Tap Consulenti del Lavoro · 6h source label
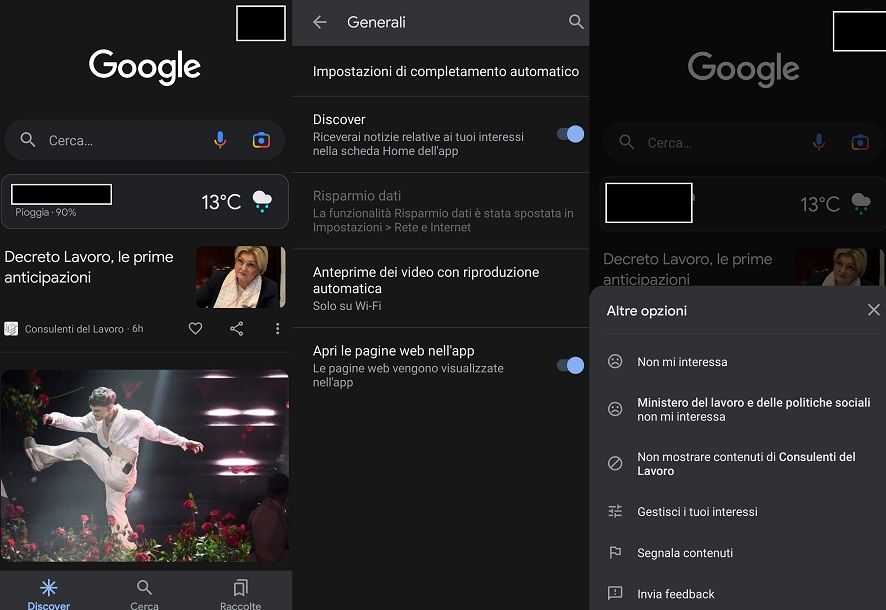This screenshot has width=886, height=610. point(84,329)
